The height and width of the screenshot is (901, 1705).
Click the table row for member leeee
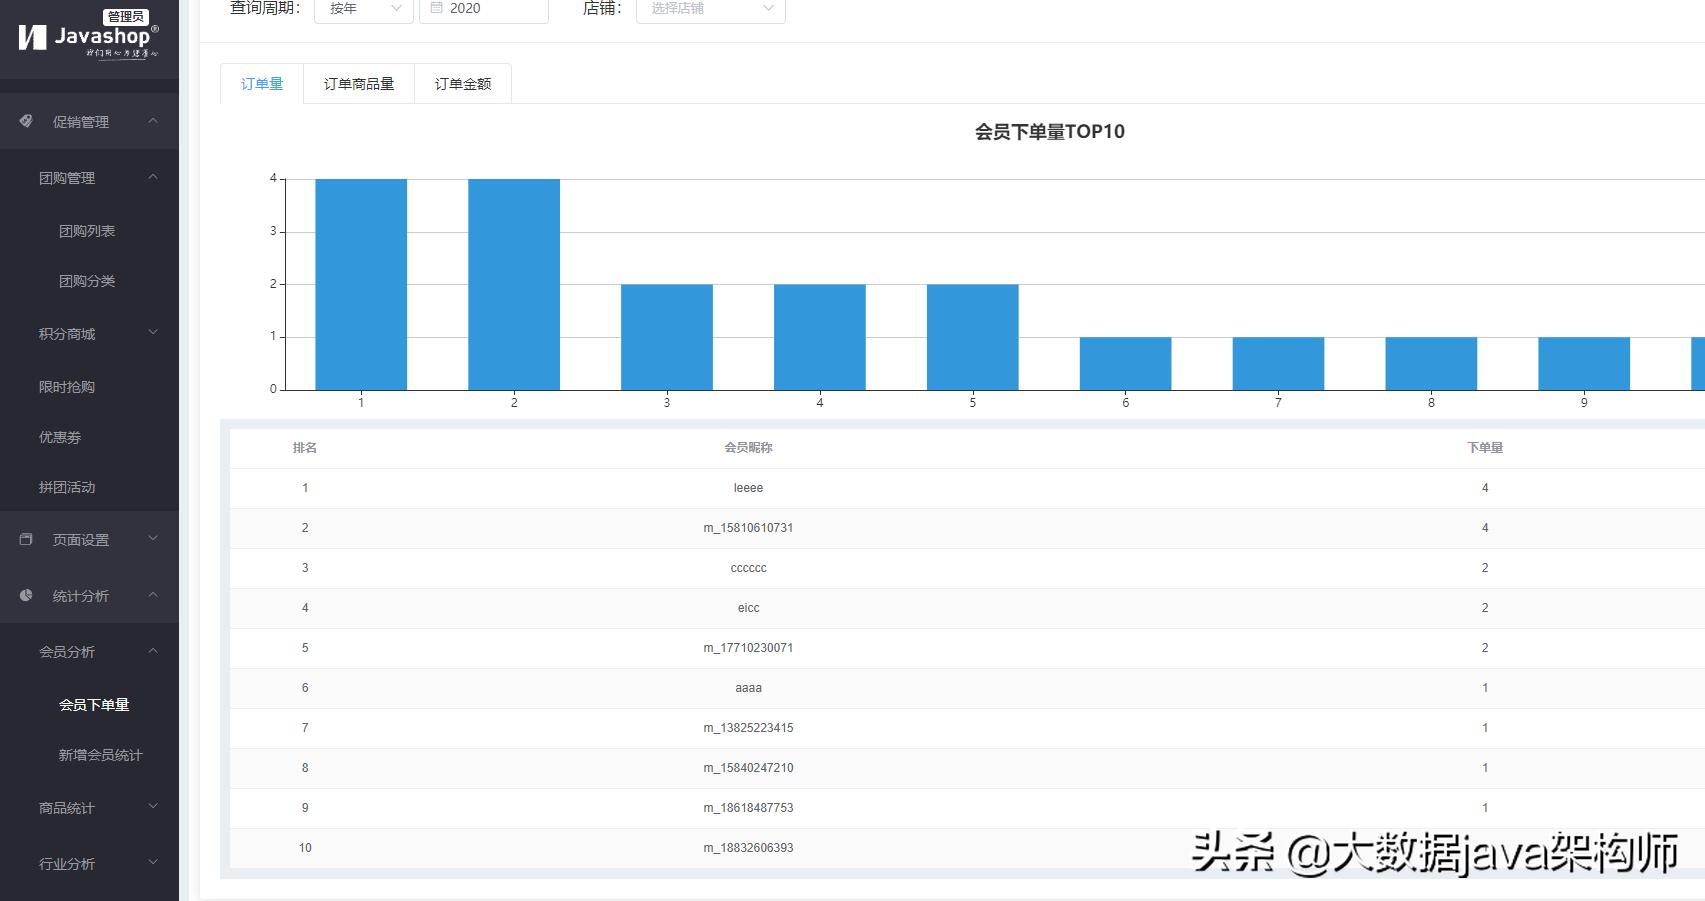pos(750,488)
